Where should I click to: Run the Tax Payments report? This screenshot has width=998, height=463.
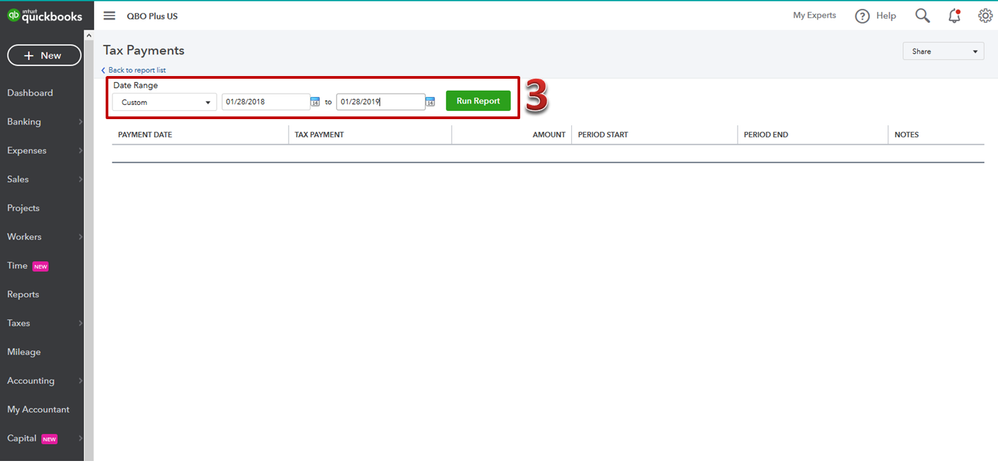pos(478,101)
